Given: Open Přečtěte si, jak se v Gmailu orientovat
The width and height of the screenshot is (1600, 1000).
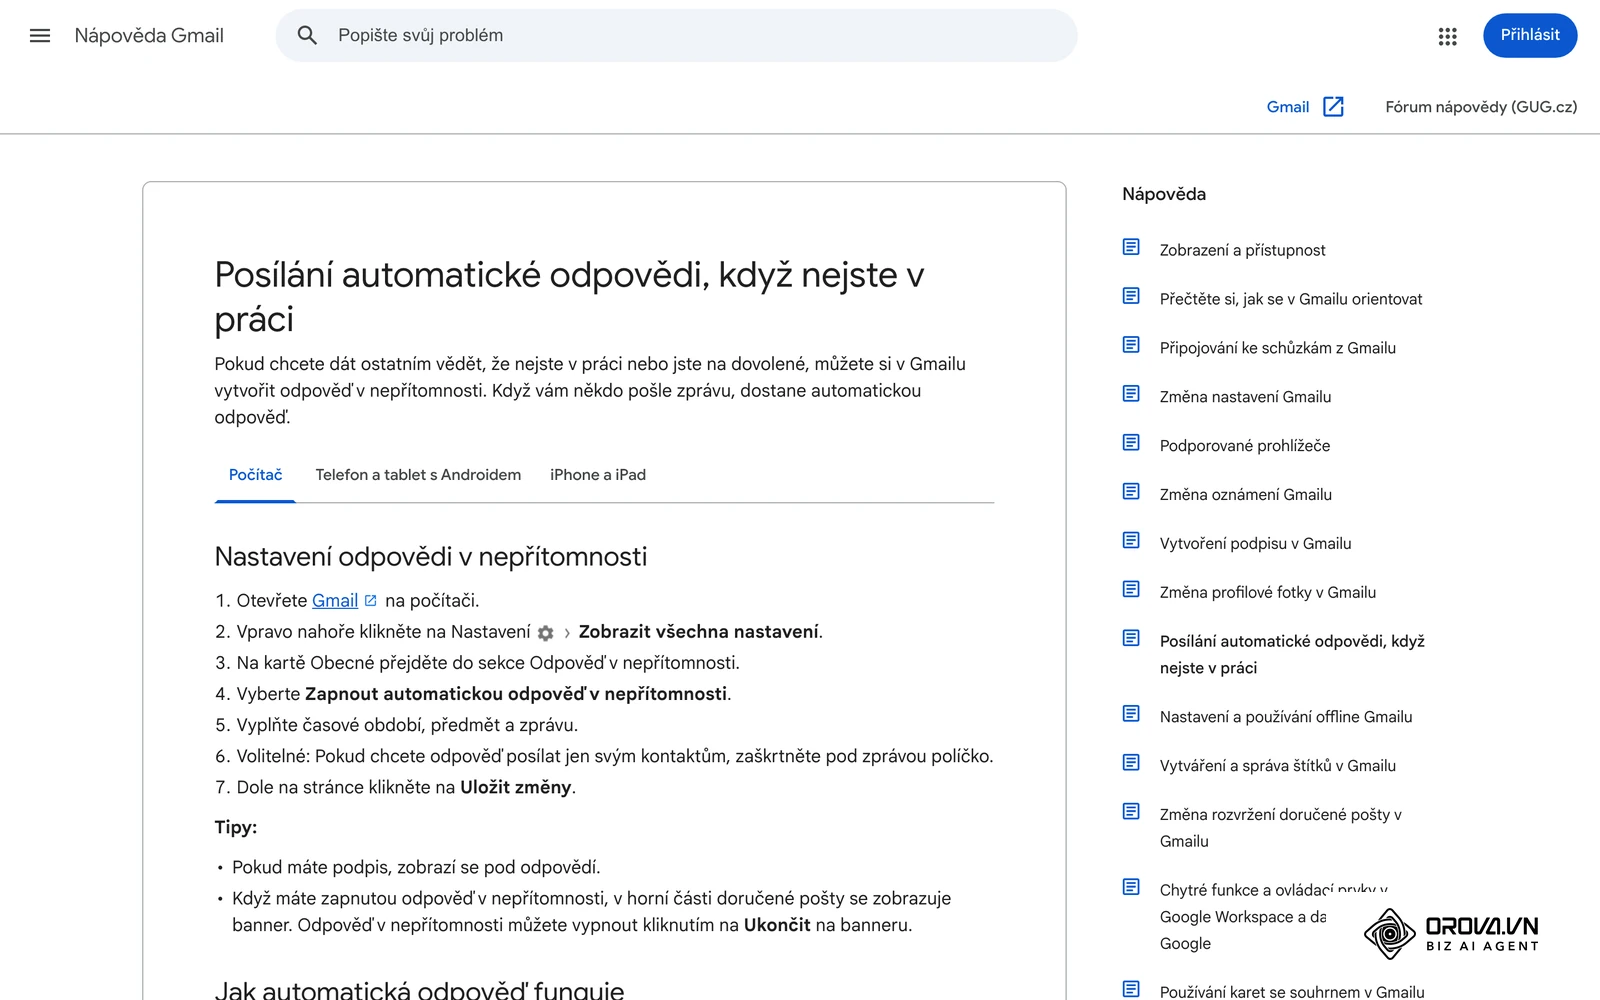Looking at the screenshot, I should coord(1290,299).
